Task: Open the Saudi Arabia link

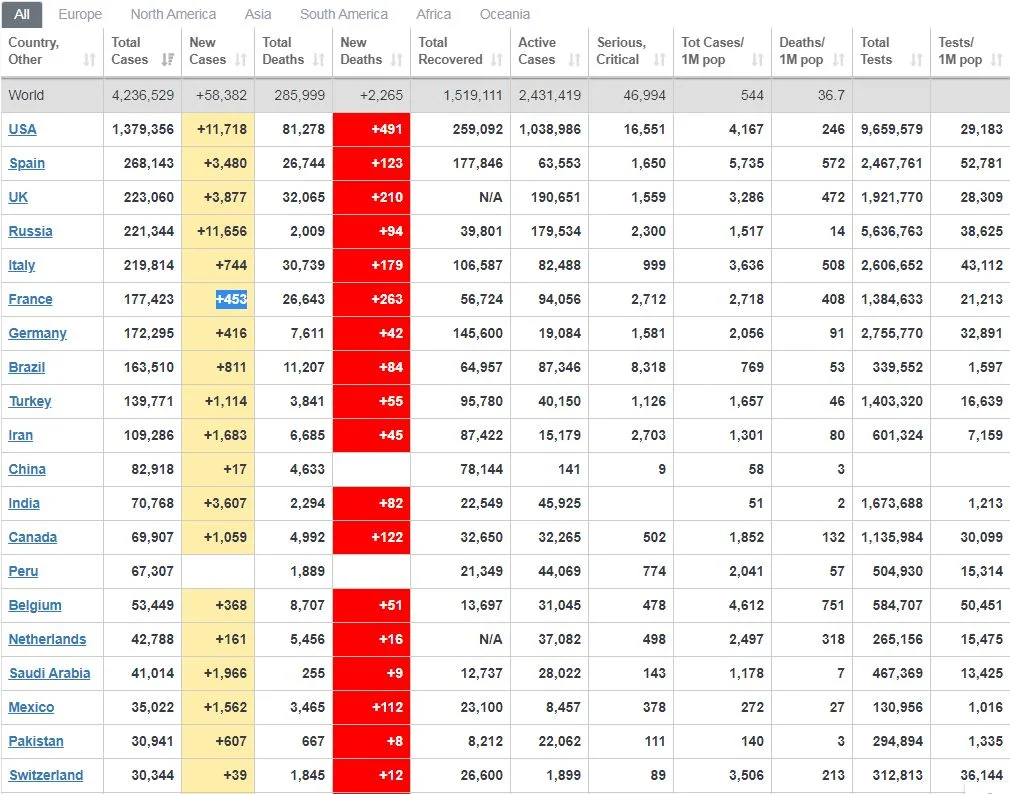Action: [x=50, y=674]
